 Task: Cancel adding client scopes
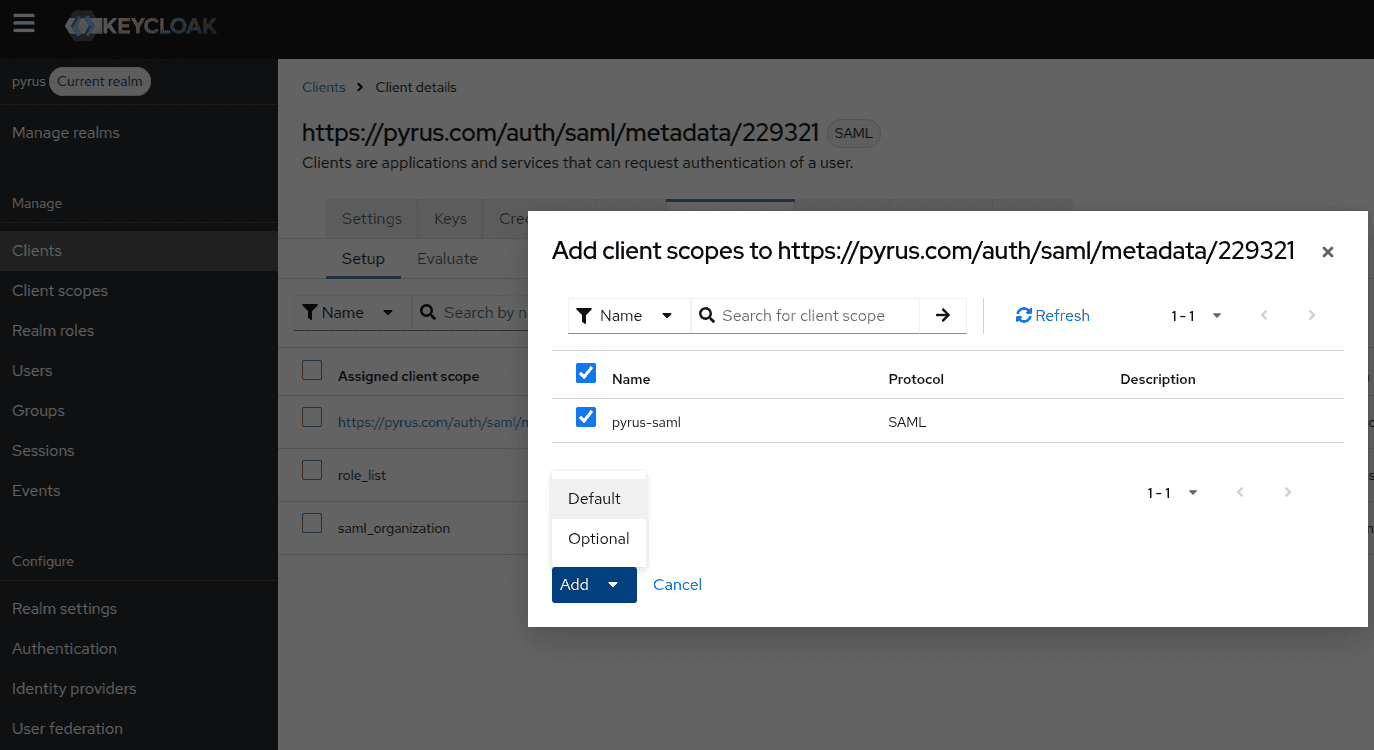point(677,585)
